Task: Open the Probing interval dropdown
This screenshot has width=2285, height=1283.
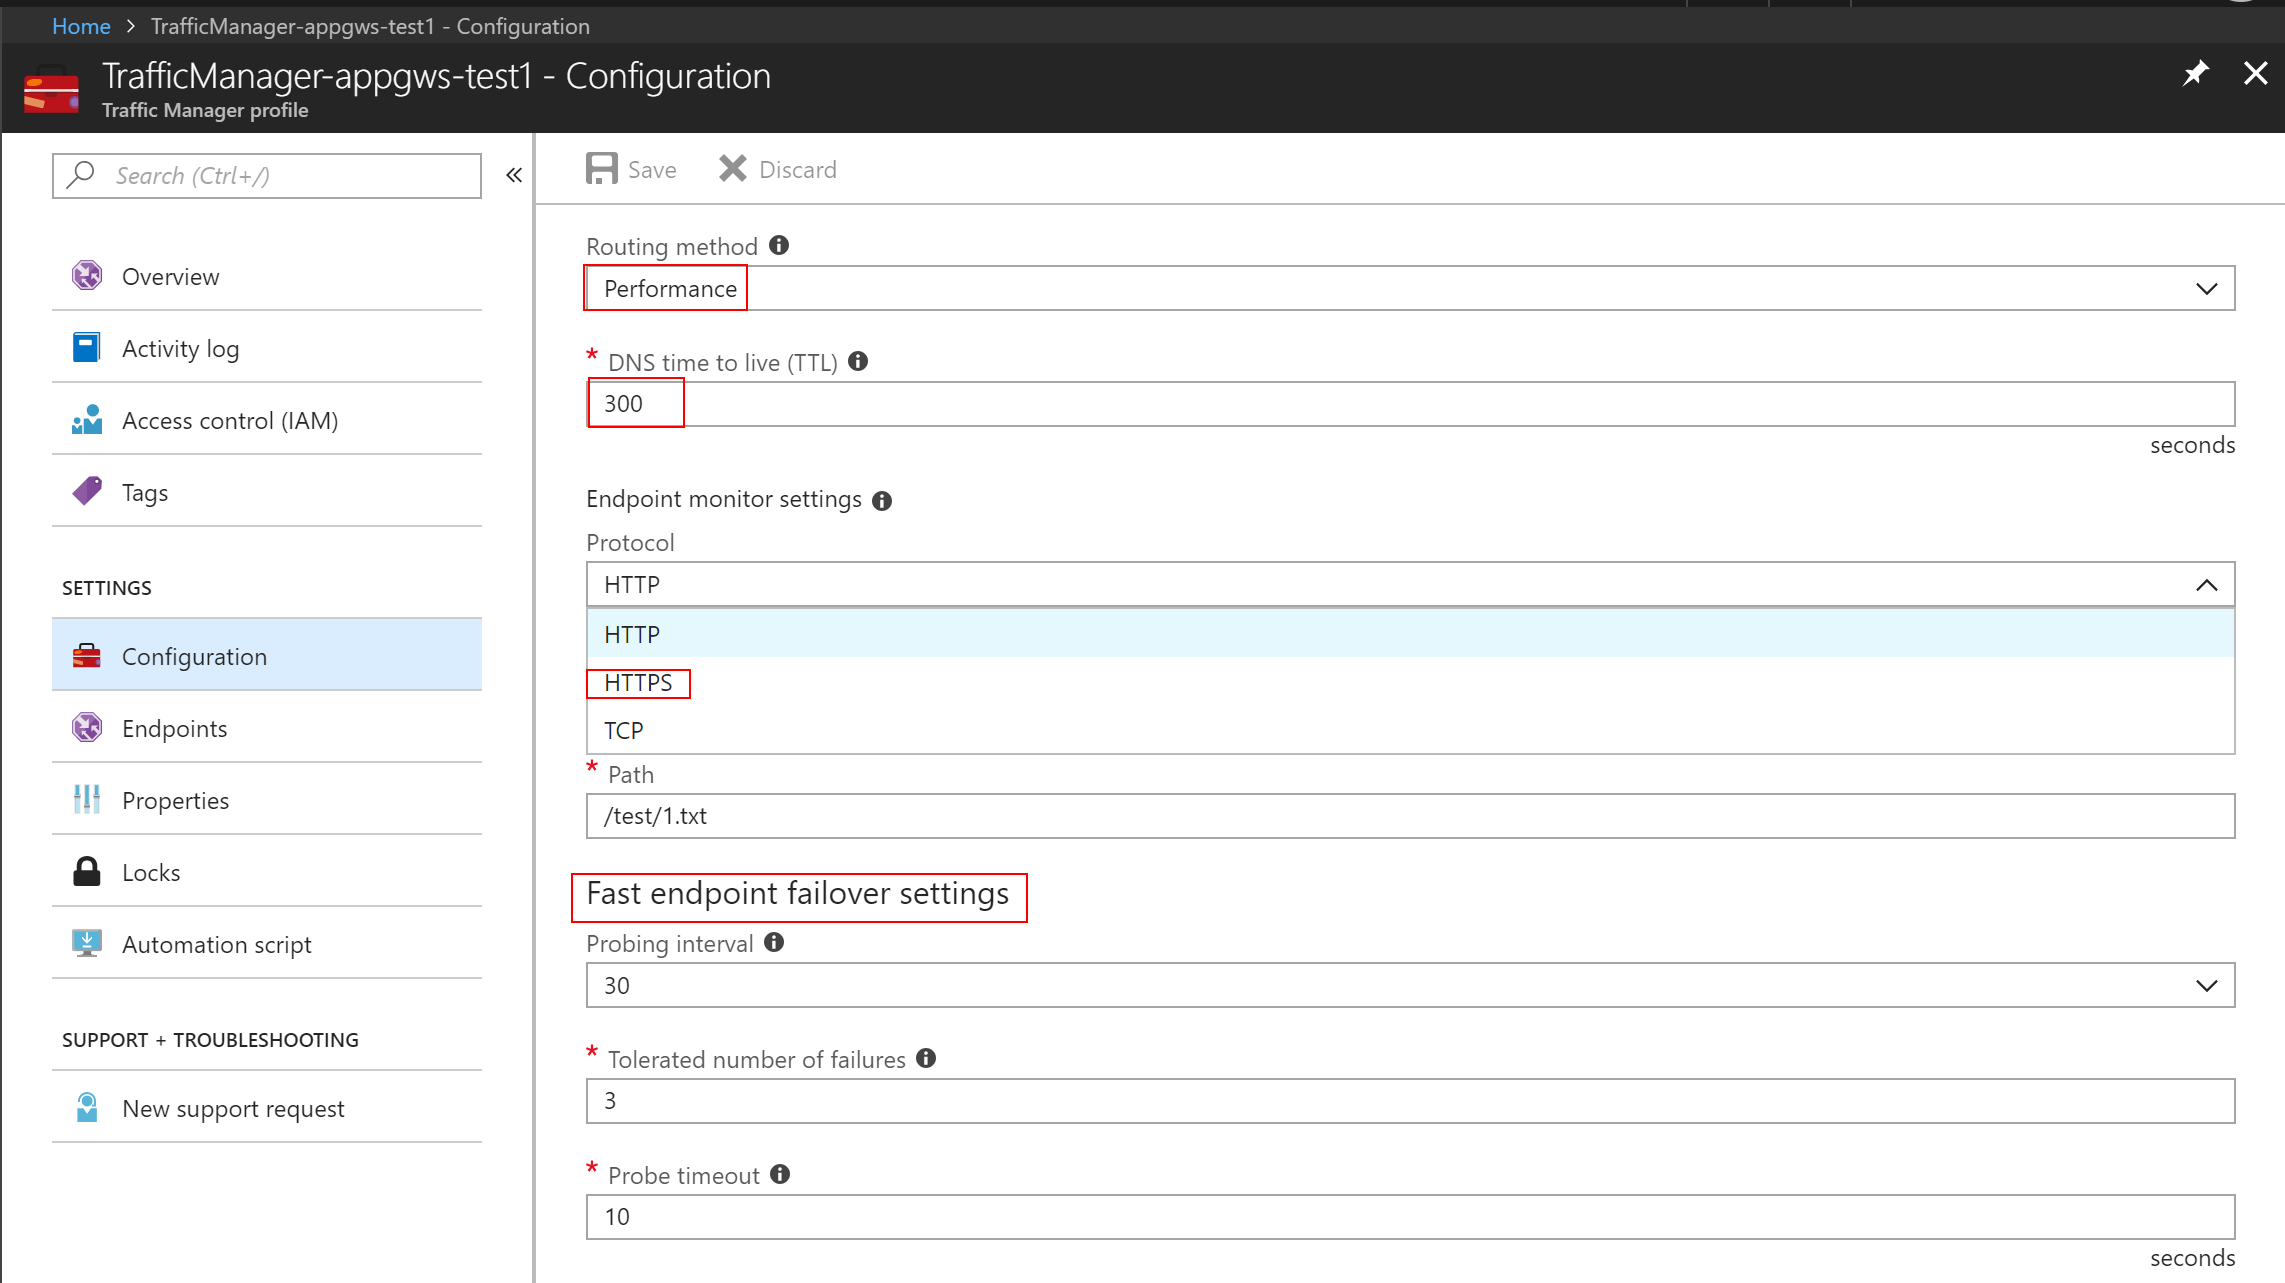Action: click(x=2206, y=986)
